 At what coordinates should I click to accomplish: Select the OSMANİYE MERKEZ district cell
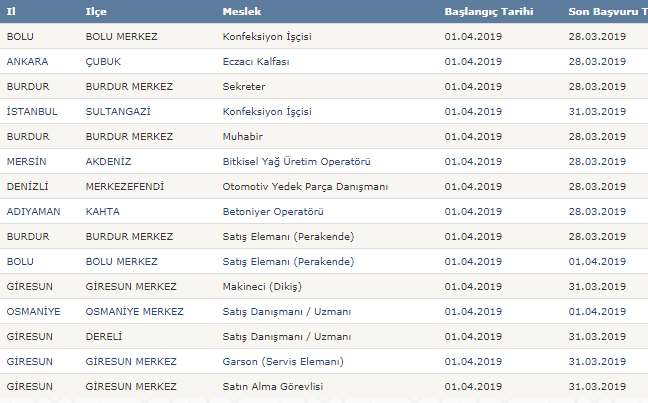pyautogui.click(x=134, y=312)
